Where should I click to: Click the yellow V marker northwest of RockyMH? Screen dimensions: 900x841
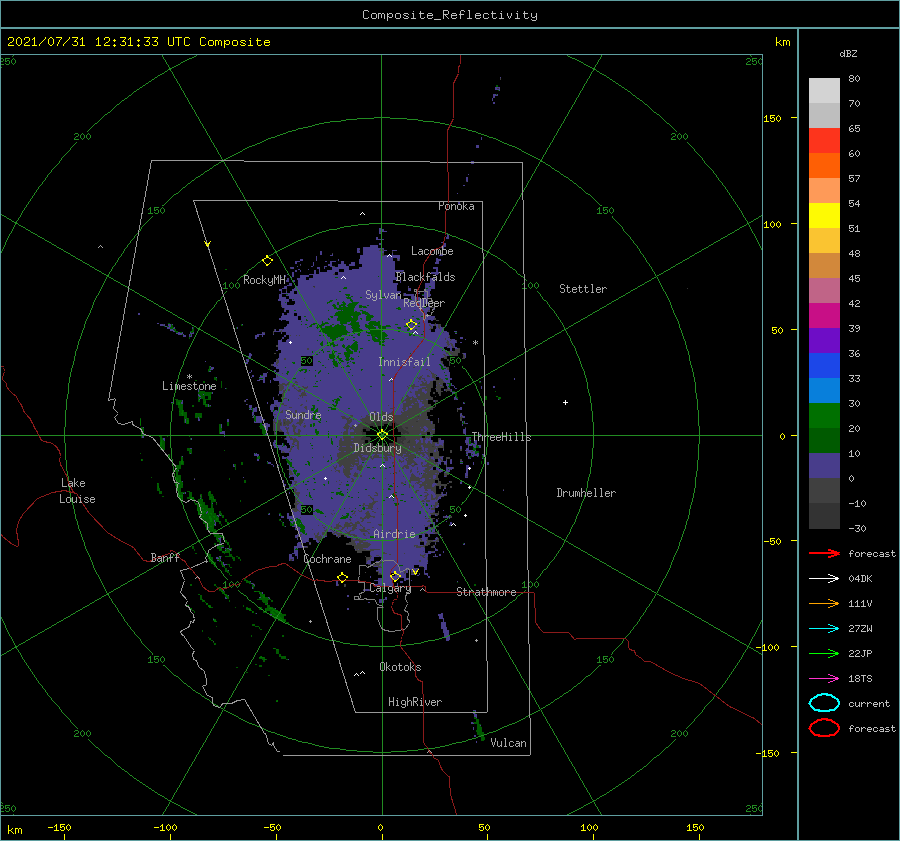pyautogui.click(x=208, y=244)
